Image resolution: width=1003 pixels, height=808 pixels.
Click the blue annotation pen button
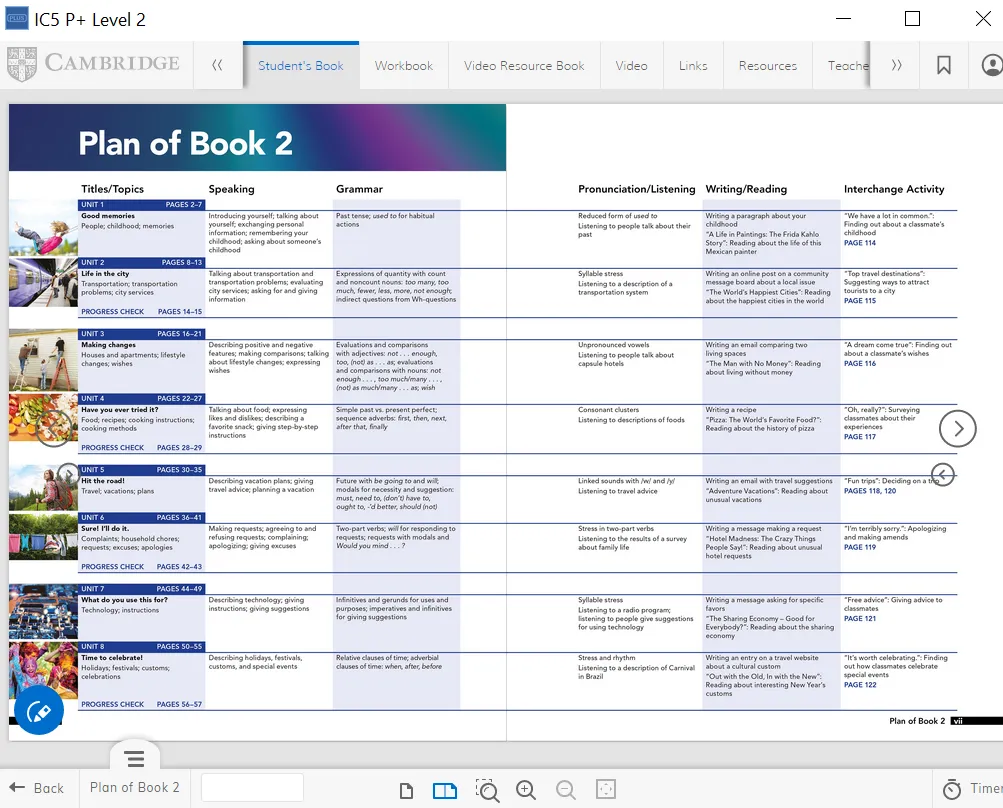tap(39, 710)
